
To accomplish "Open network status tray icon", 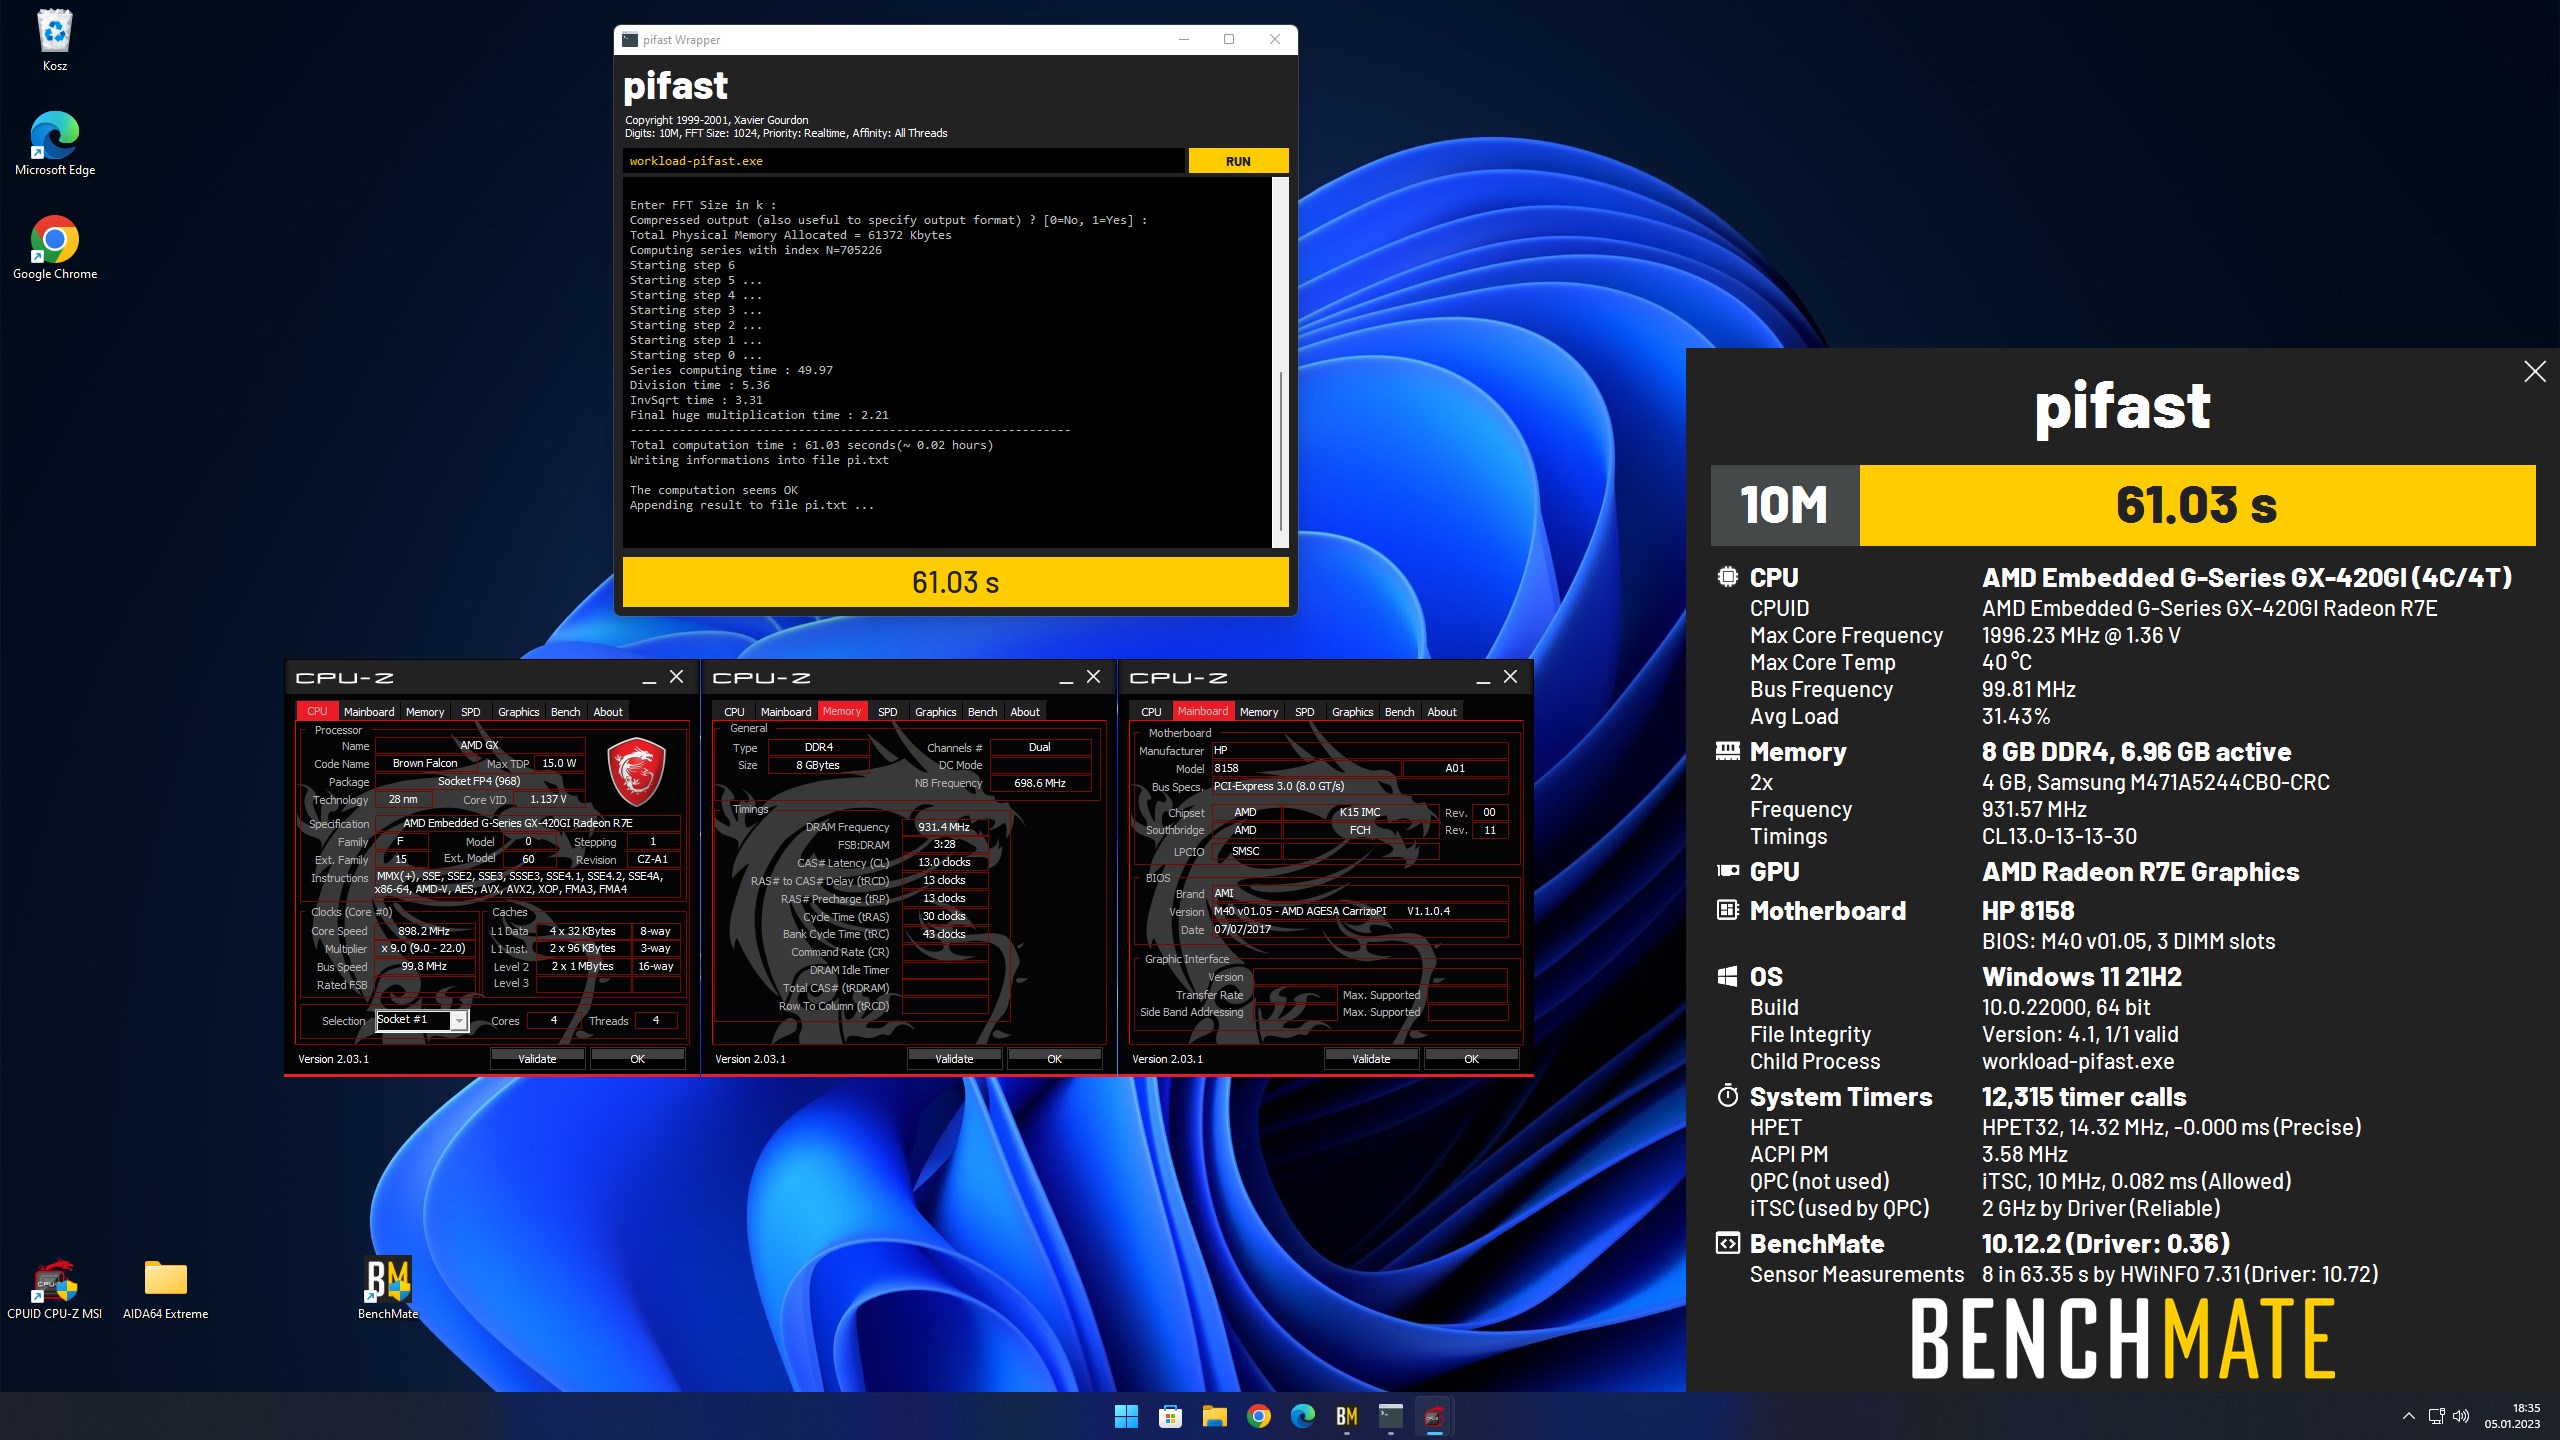I will 2436,1416.
